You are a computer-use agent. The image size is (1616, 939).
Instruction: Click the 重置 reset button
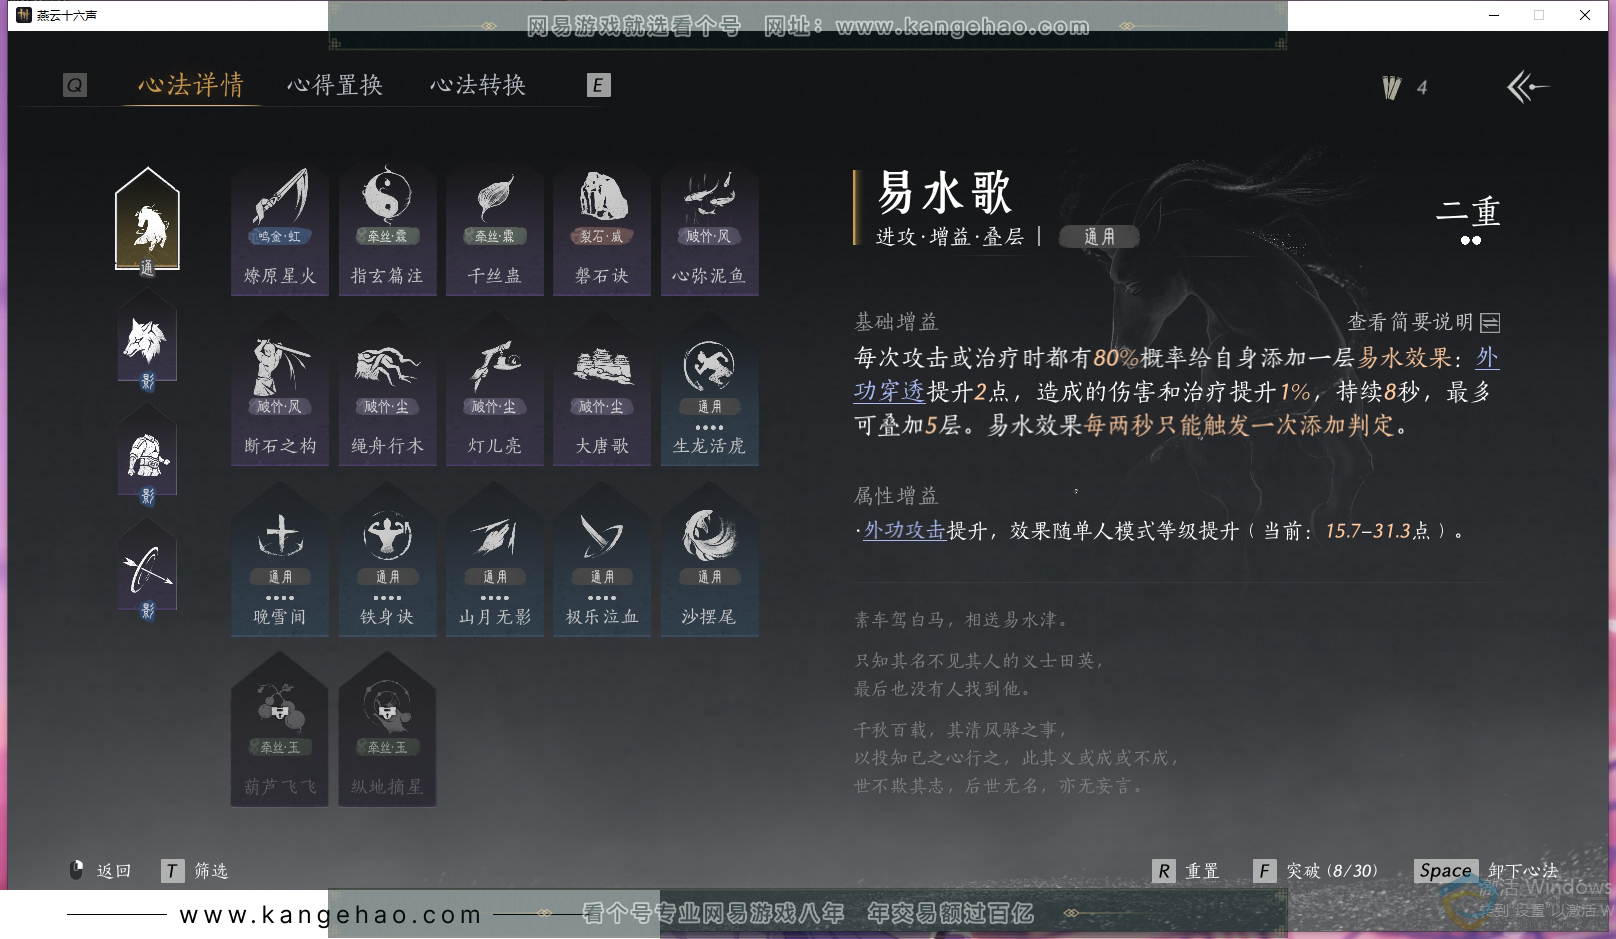[x=1186, y=871]
